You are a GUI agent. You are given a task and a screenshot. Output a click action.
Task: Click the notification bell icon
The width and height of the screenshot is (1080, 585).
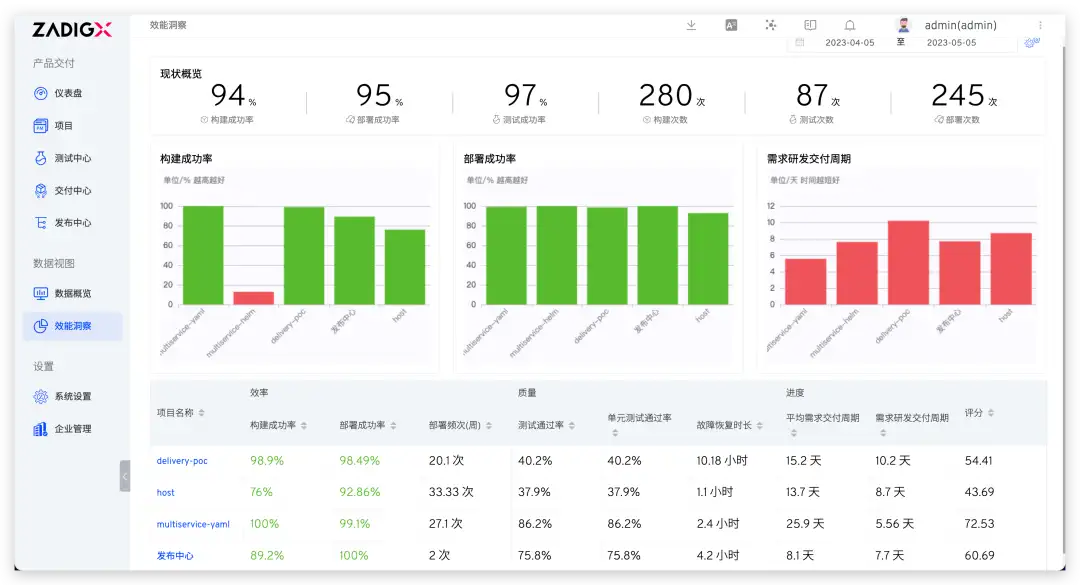click(x=851, y=24)
